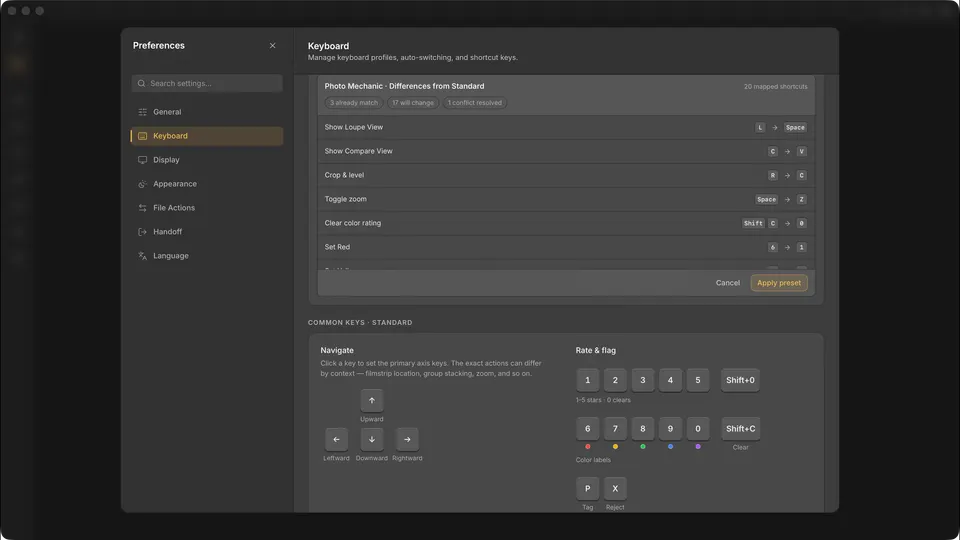
Task: Click the 5 star rating key
Action: coord(698,380)
